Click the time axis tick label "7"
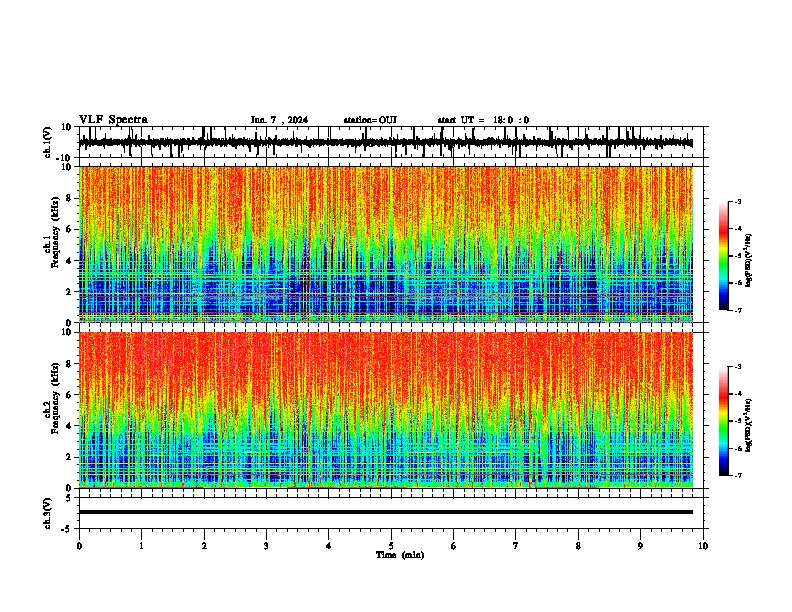Image resolution: width=792 pixels, height=612 pixels. click(516, 546)
